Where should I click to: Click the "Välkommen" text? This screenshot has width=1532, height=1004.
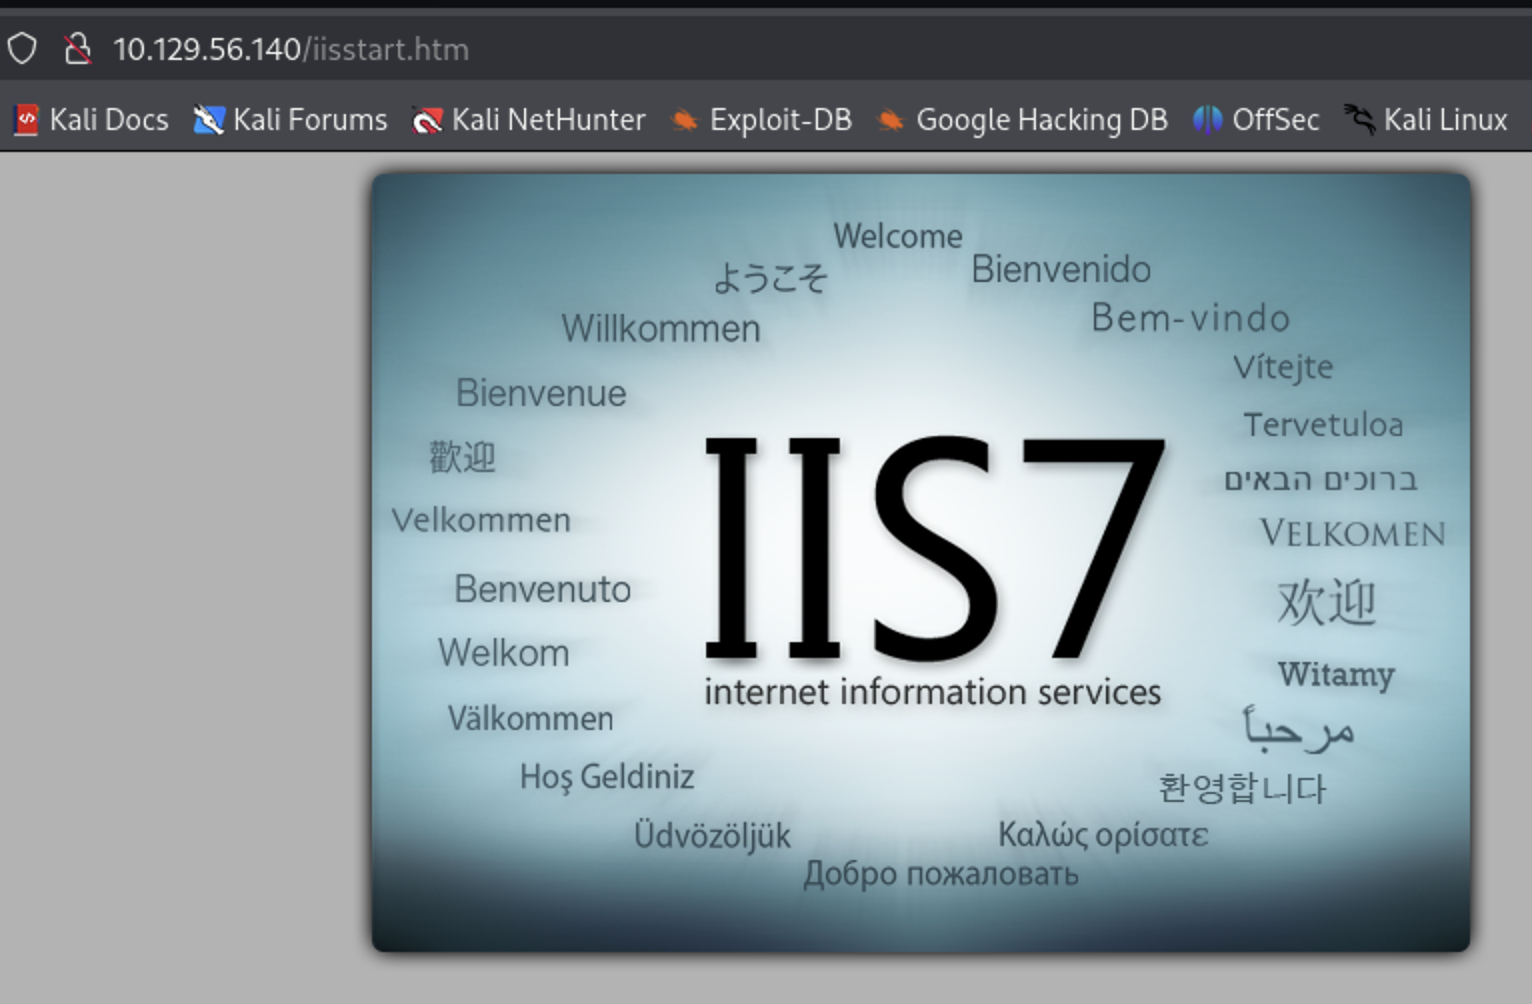coord(530,718)
